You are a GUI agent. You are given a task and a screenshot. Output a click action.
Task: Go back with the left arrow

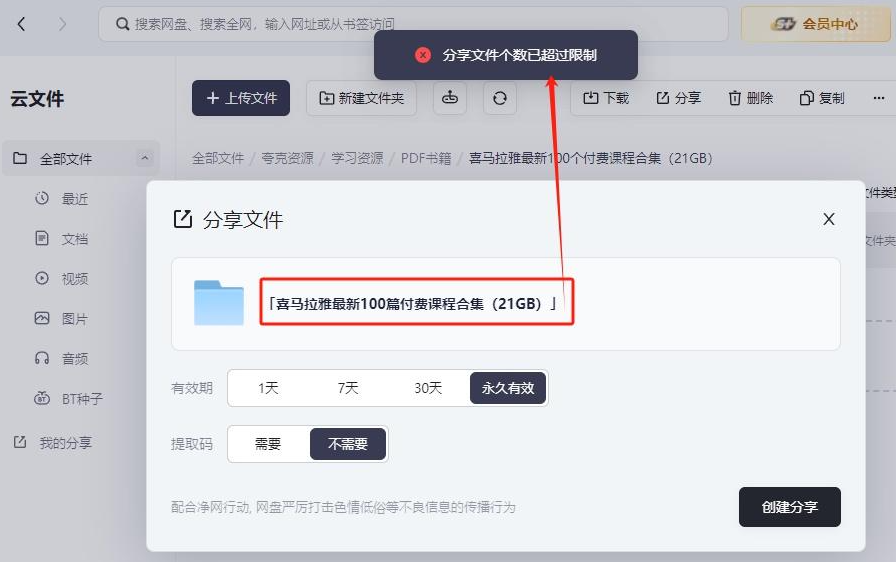pyautogui.click(x=22, y=24)
